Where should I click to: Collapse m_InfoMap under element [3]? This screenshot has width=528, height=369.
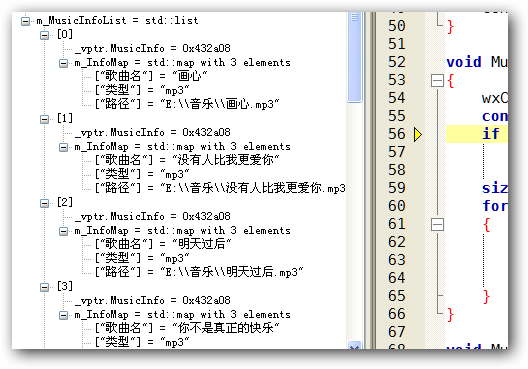63,315
